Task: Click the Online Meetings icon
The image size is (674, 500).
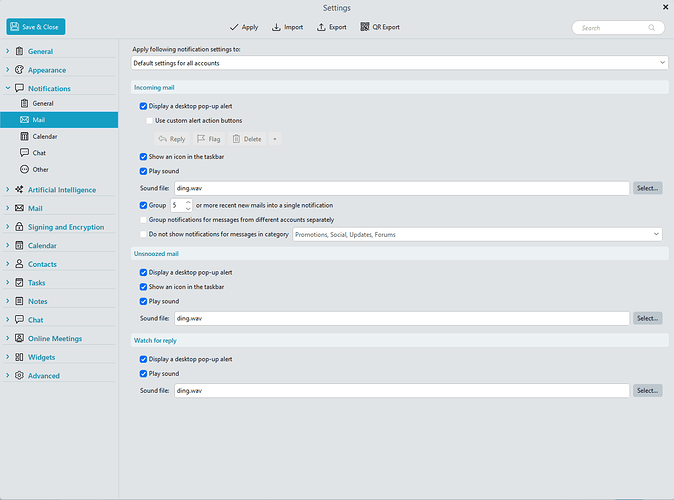Action: 19,338
